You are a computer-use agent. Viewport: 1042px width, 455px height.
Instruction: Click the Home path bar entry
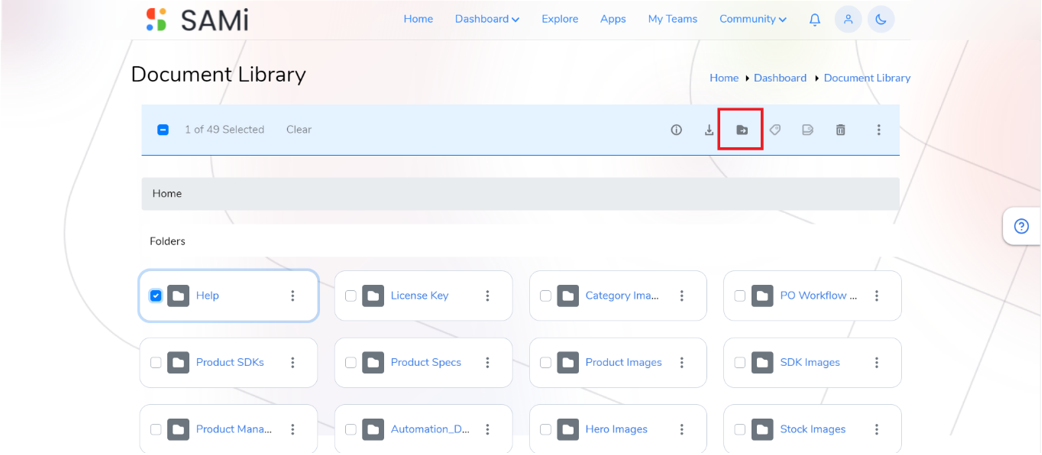point(167,194)
